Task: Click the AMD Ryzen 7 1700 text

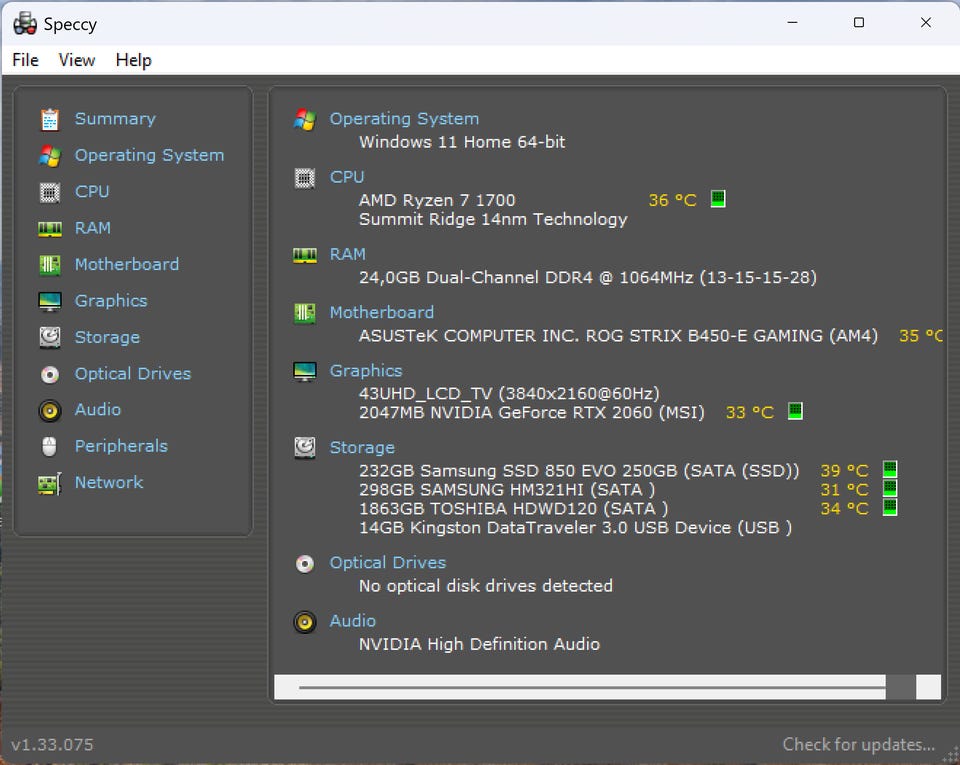Action: [437, 200]
